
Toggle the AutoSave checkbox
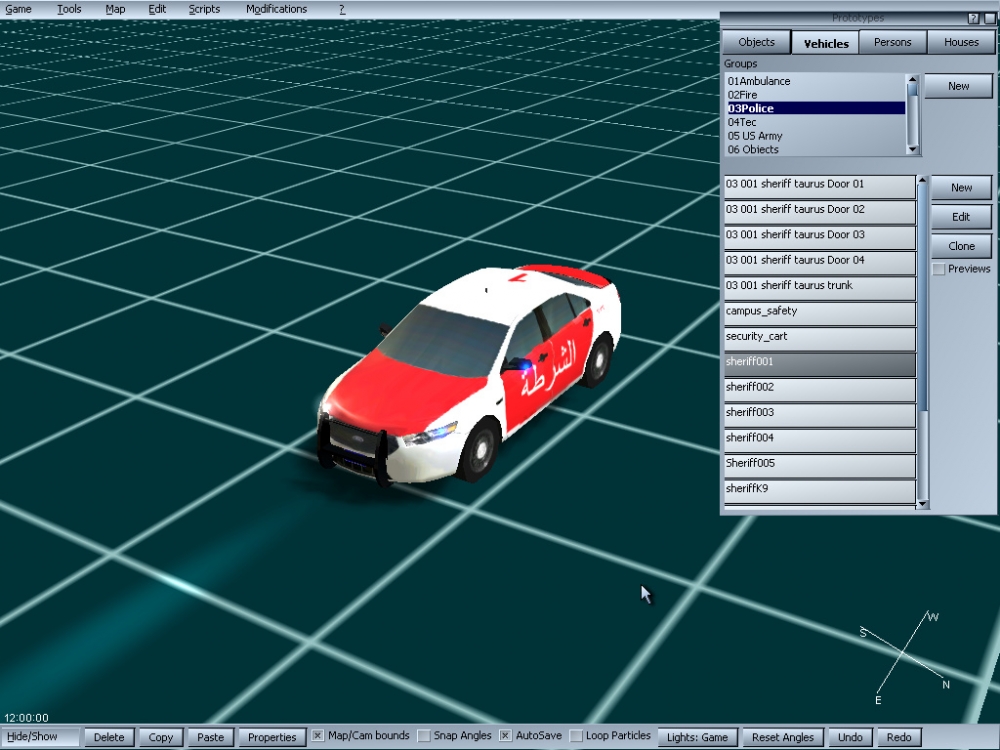point(505,735)
